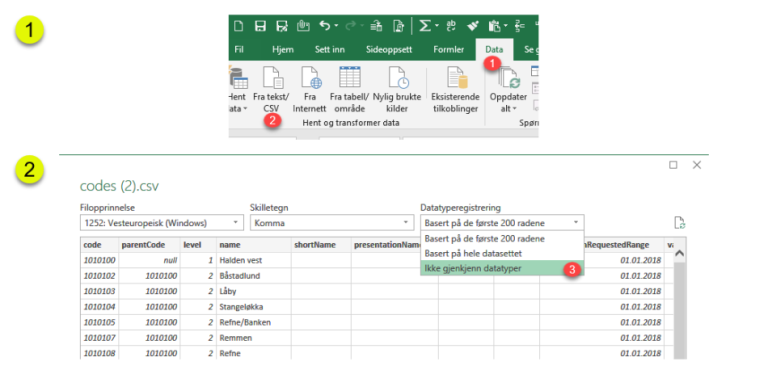Click the 'Båstadlund' name cell
The height and width of the screenshot is (374, 768).
coord(254,276)
